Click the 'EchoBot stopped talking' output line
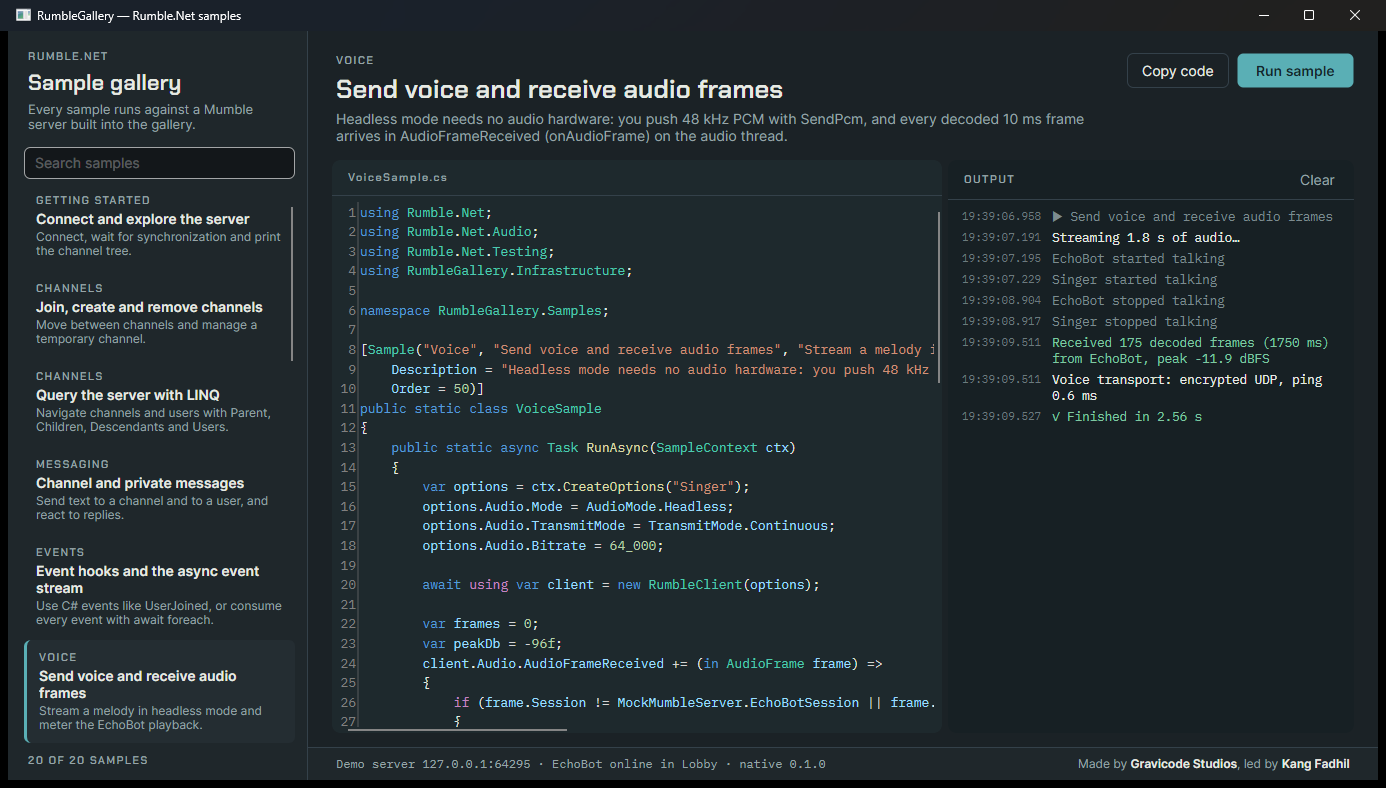The image size is (1386, 788). click(1138, 301)
